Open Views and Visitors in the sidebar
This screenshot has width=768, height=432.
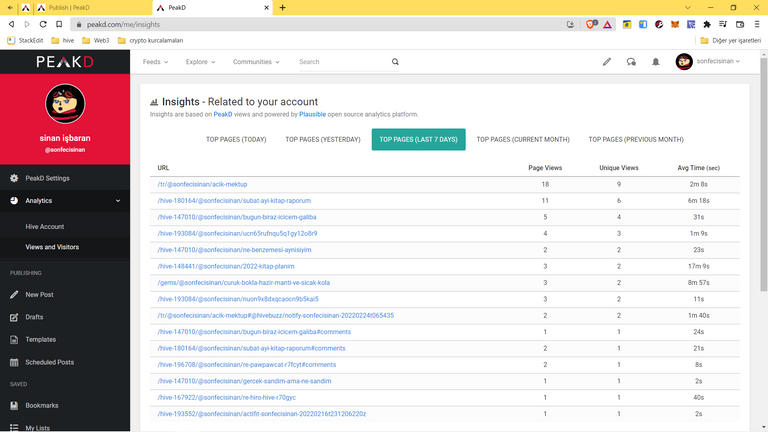point(52,247)
